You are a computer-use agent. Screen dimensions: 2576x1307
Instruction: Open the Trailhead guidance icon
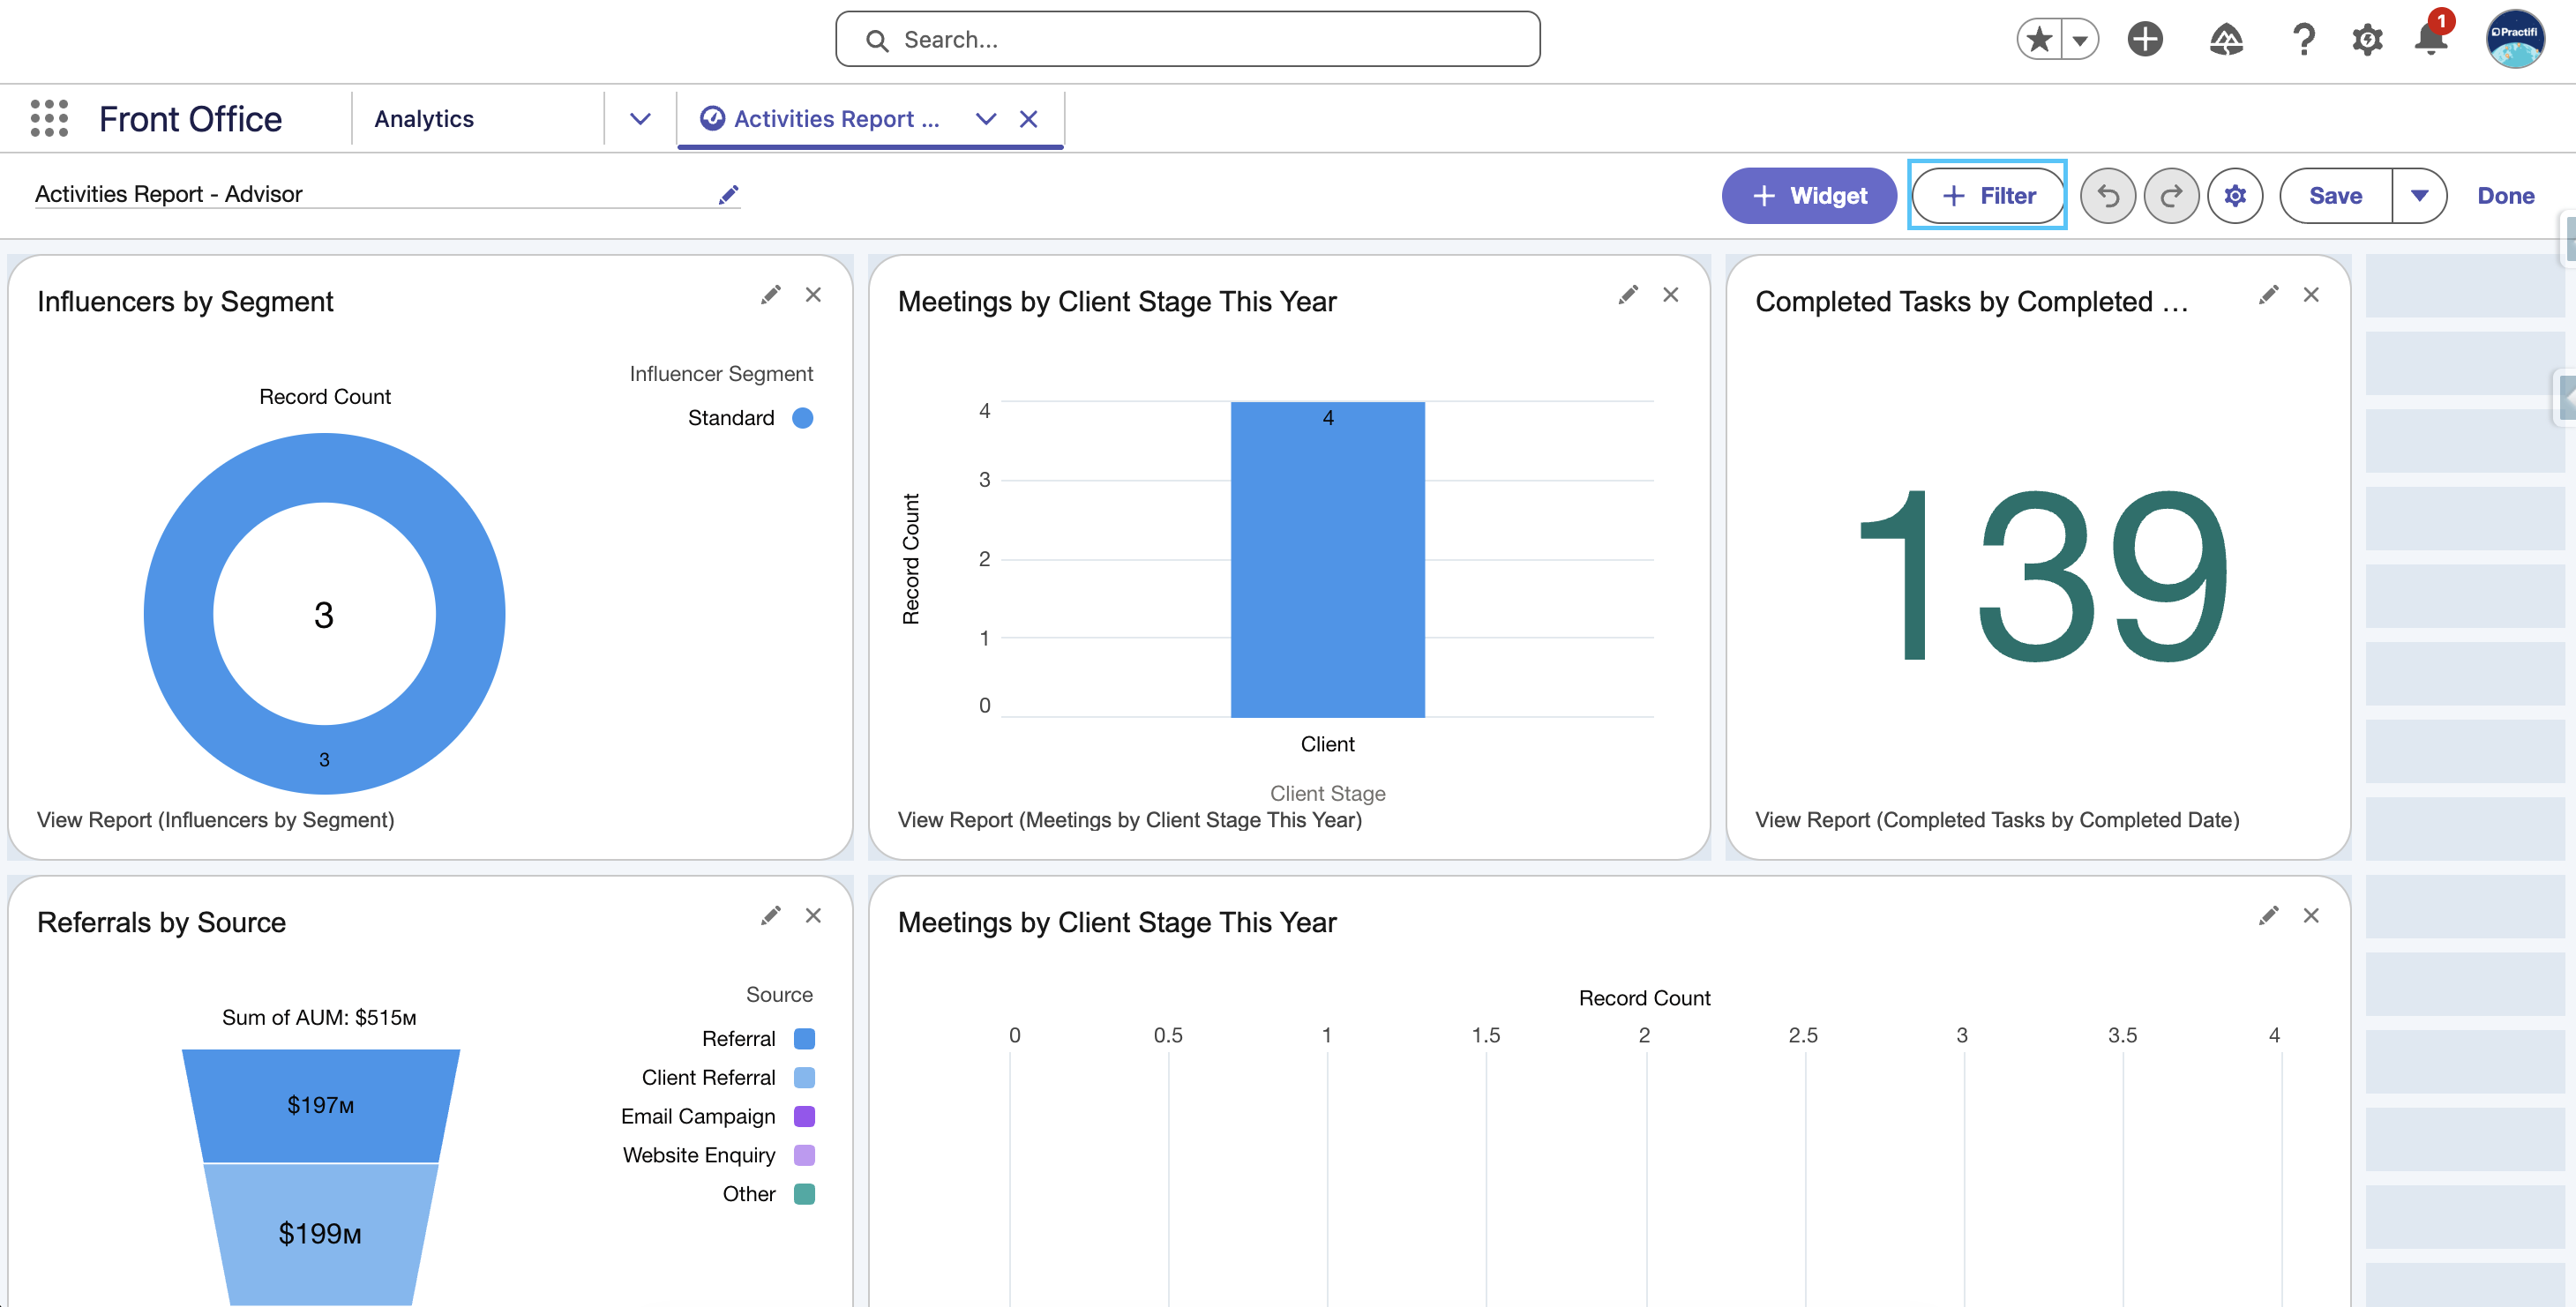tap(2225, 39)
